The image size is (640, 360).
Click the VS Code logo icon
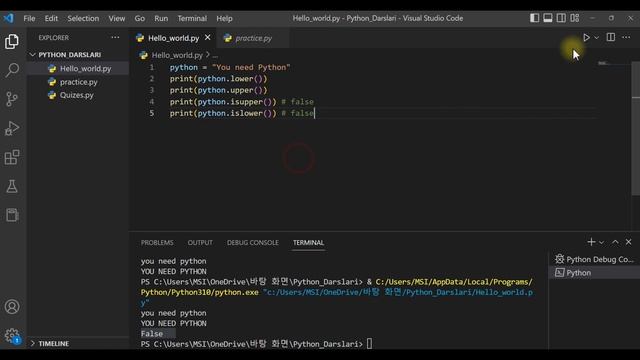click(x=9, y=18)
